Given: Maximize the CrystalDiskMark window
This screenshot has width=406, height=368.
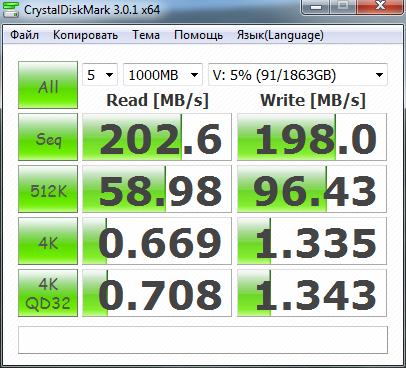Looking at the screenshot, I should tap(343, 7).
